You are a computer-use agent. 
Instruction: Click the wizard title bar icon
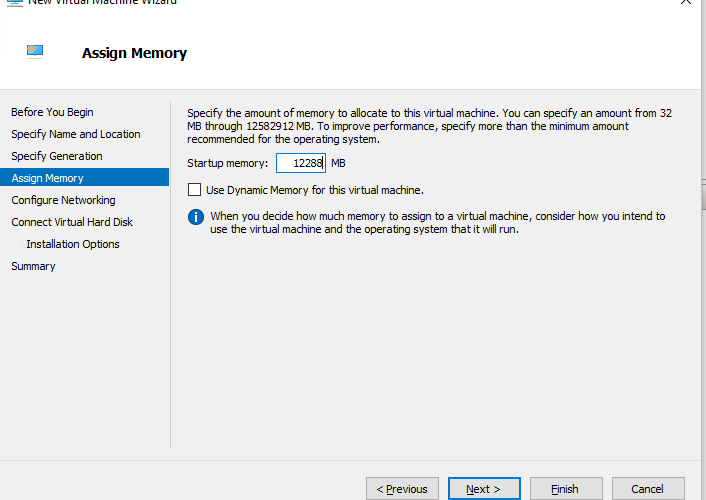[x=13, y=2]
